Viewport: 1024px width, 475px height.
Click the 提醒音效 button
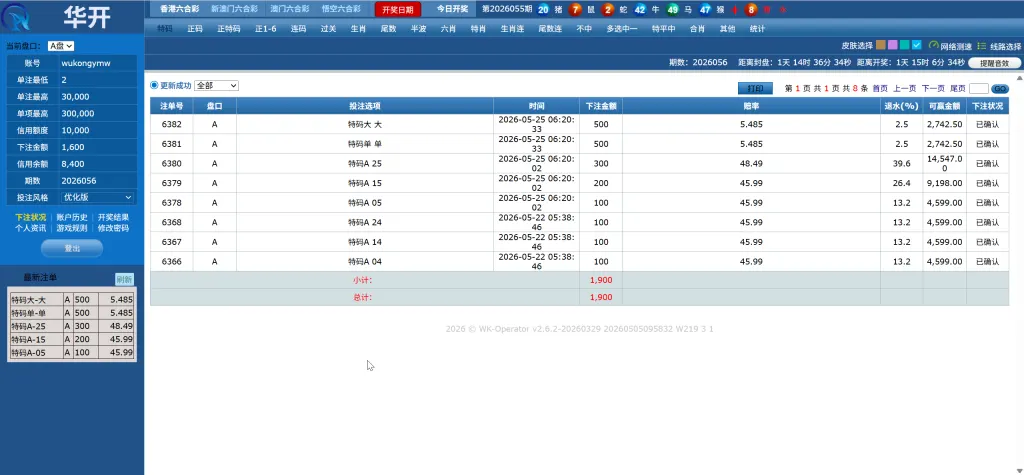pyautogui.click(x=993, y=63)
